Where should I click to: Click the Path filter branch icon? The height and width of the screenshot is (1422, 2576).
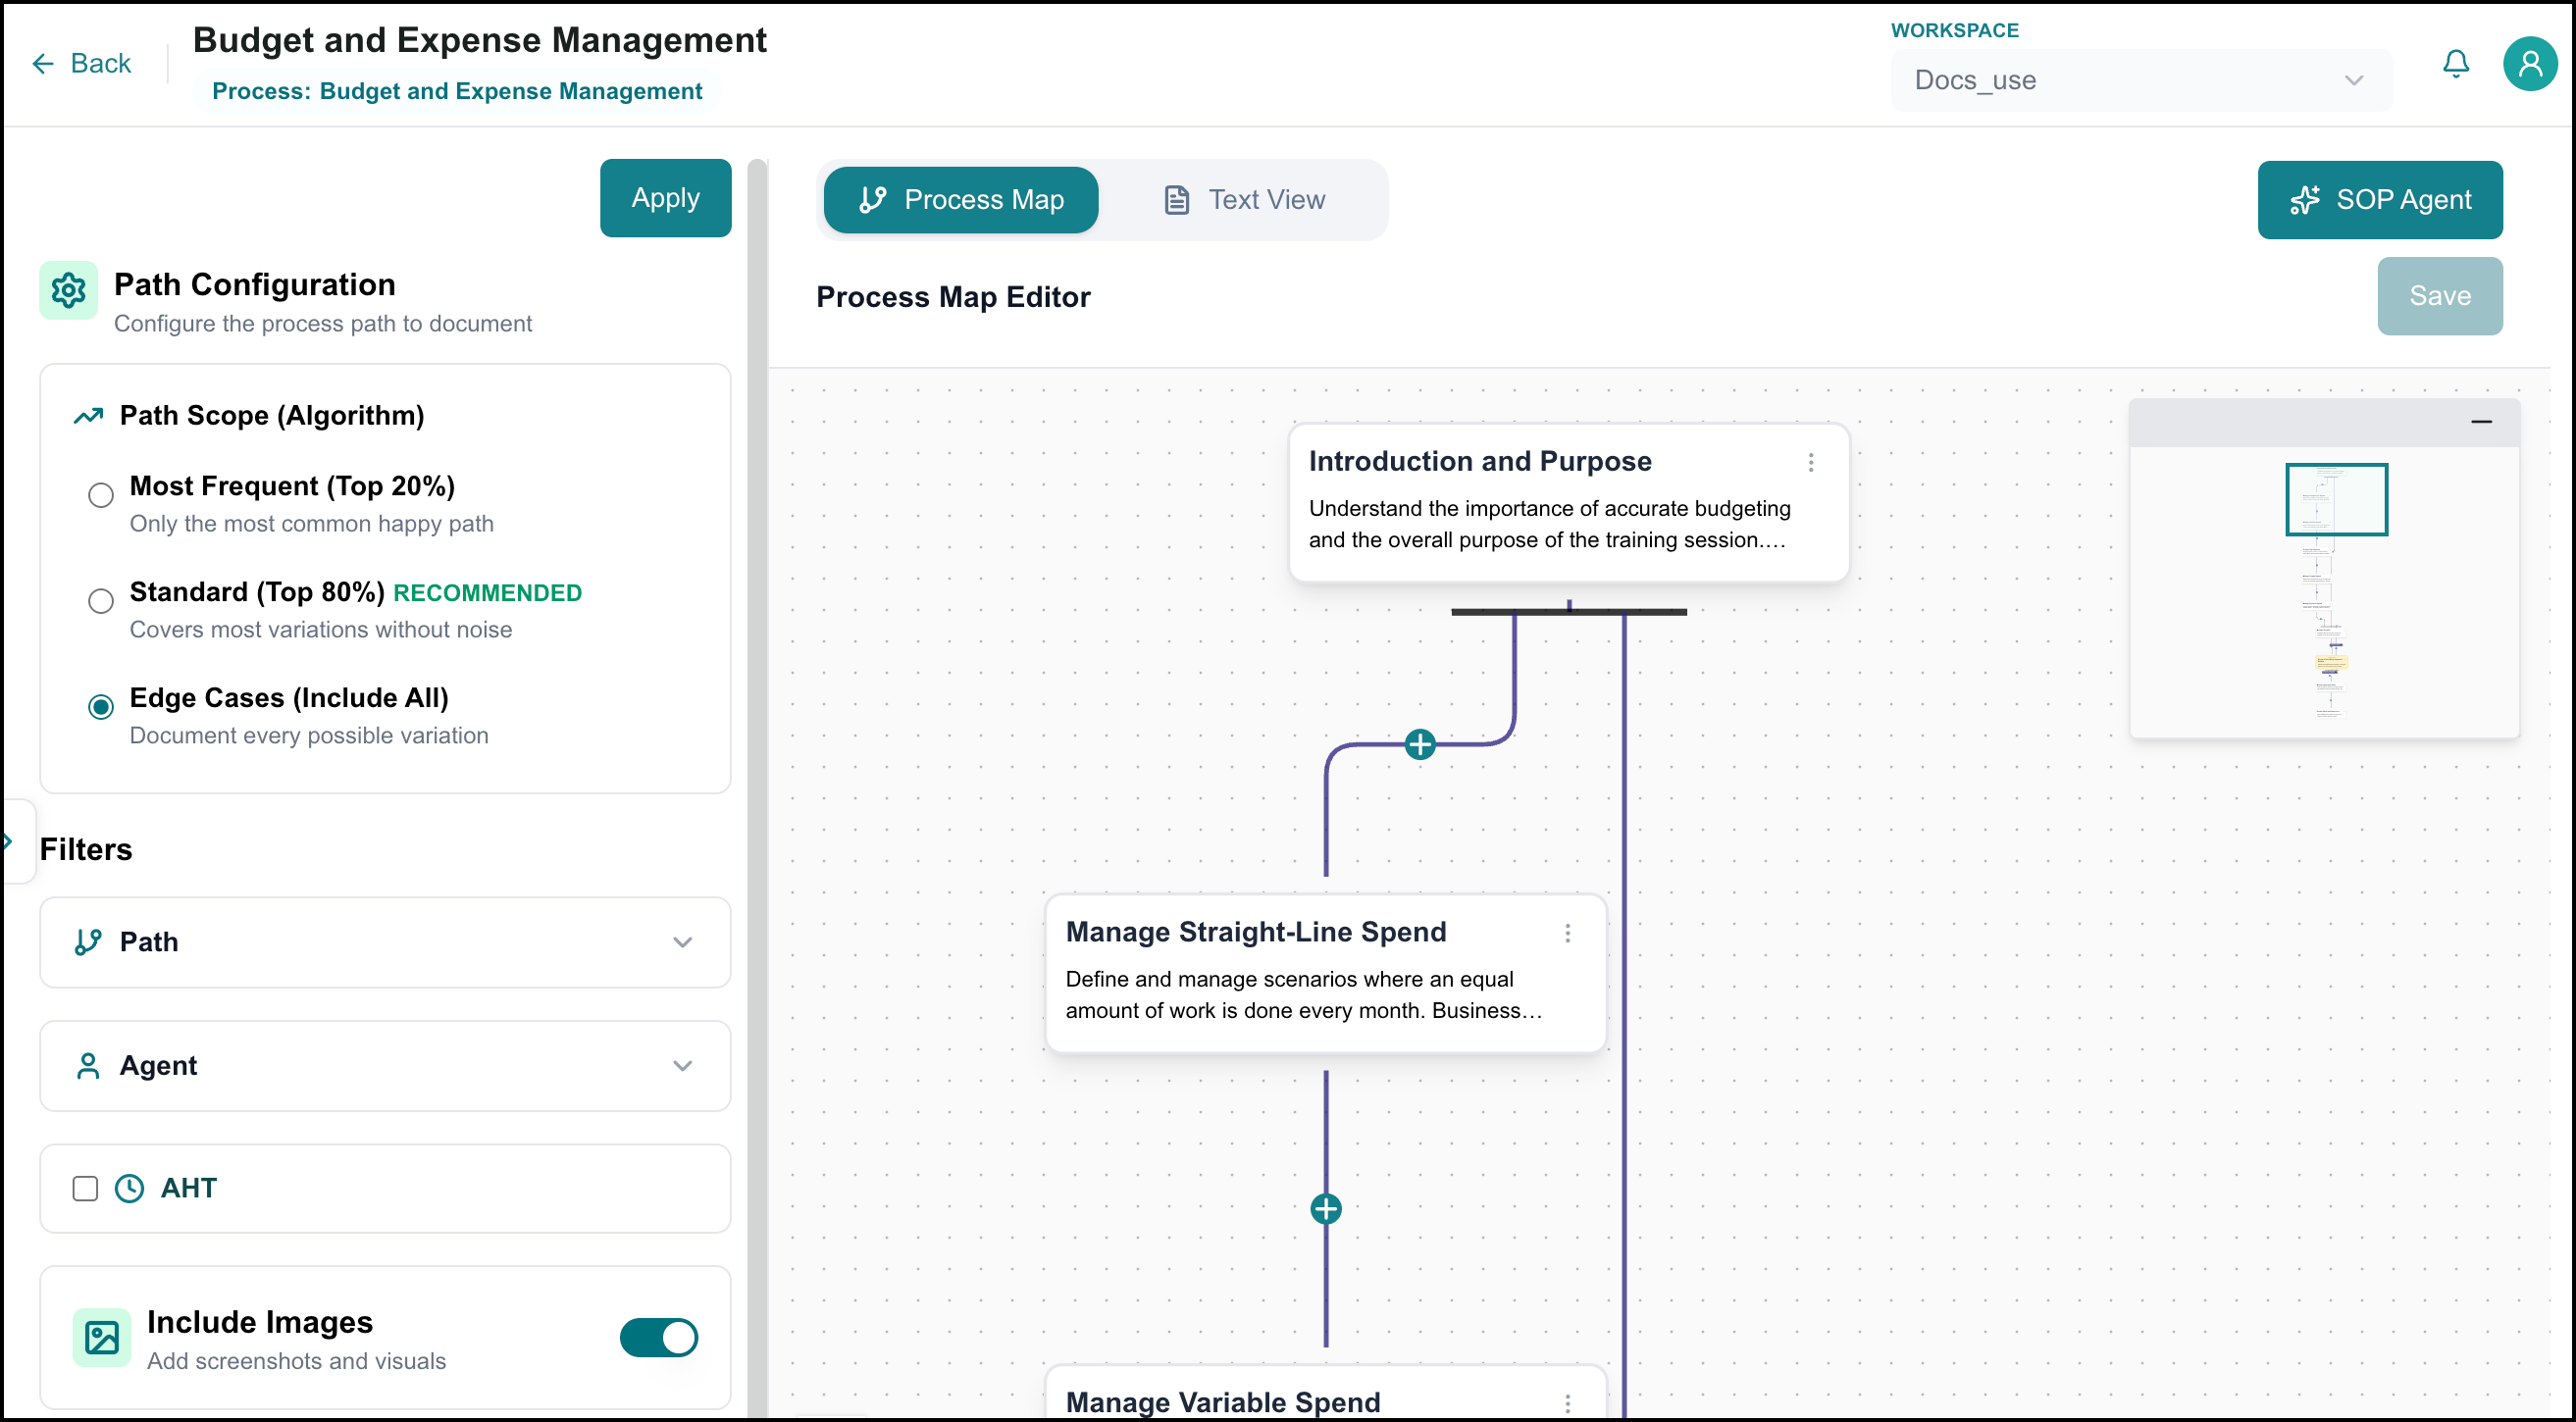point(88,942)
